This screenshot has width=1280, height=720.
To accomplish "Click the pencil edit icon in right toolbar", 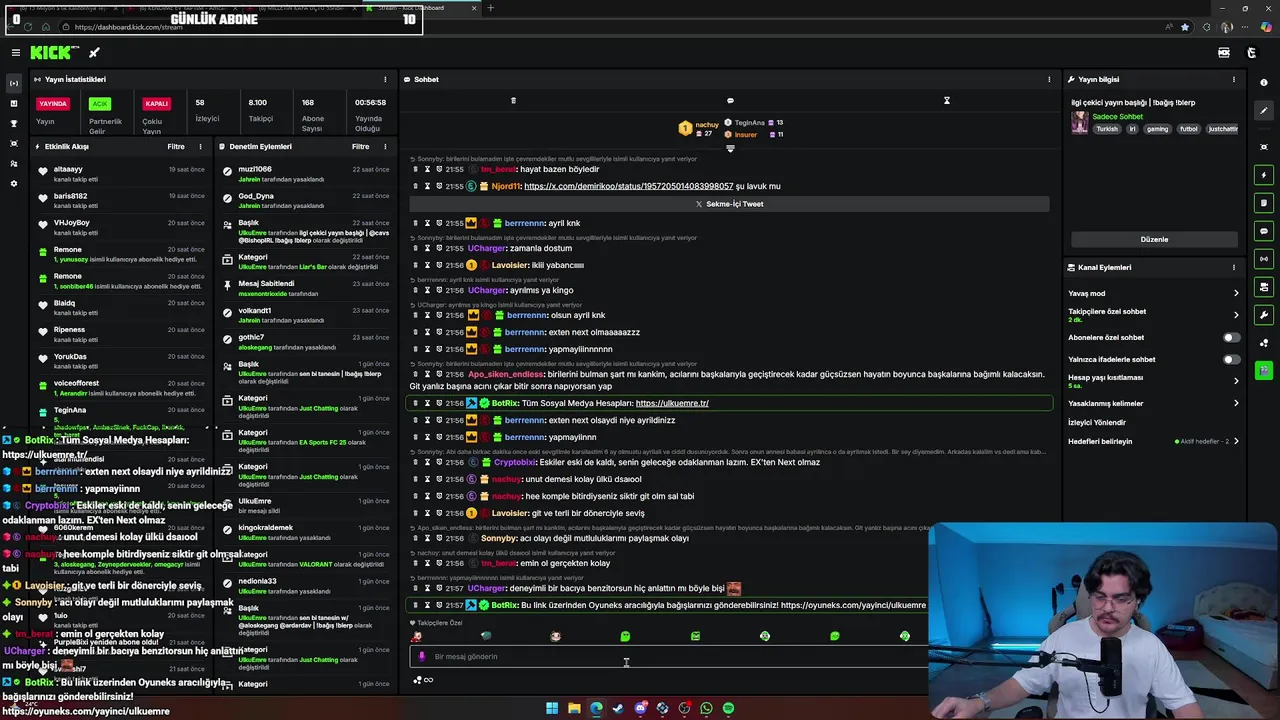I will [x=1264, y=111].
